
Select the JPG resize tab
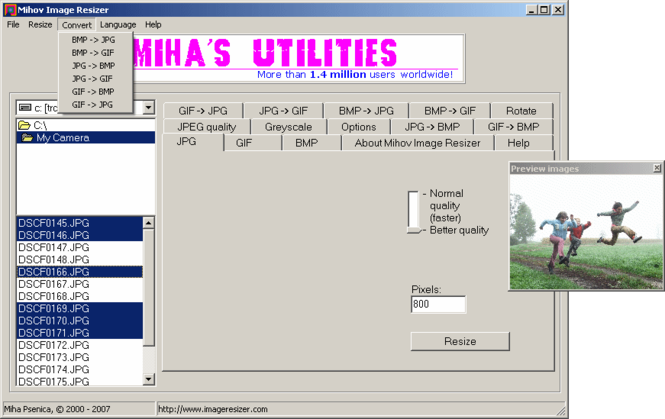click(193, 142)
